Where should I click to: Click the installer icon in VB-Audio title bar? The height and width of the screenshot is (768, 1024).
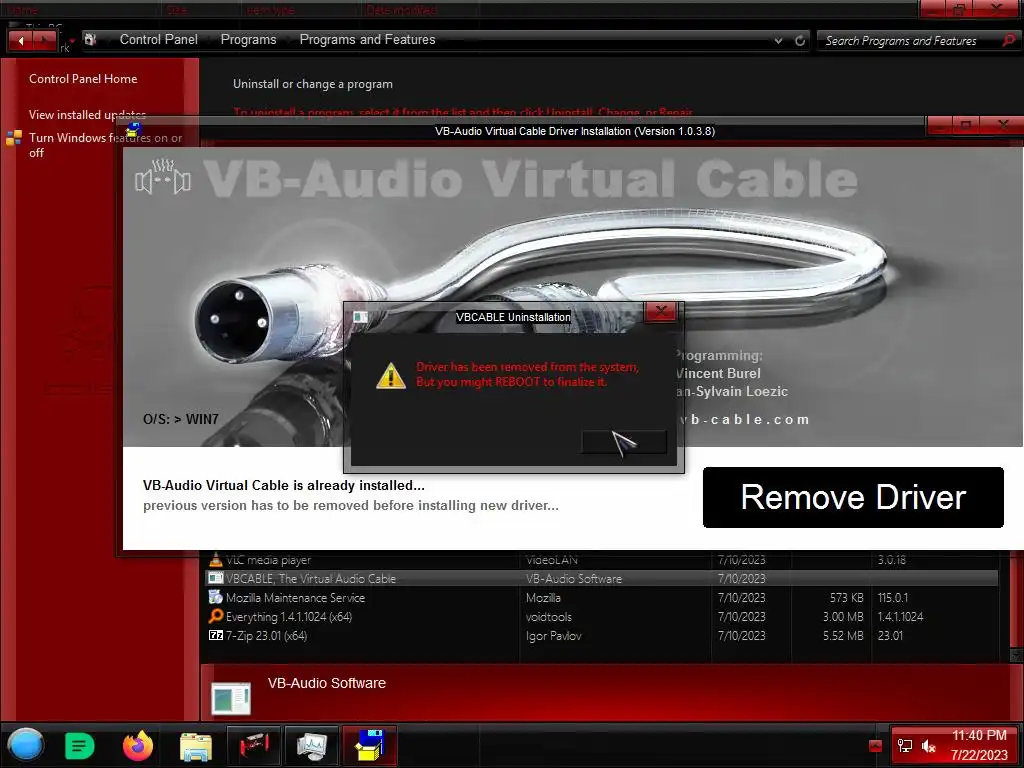pos(134,129)
